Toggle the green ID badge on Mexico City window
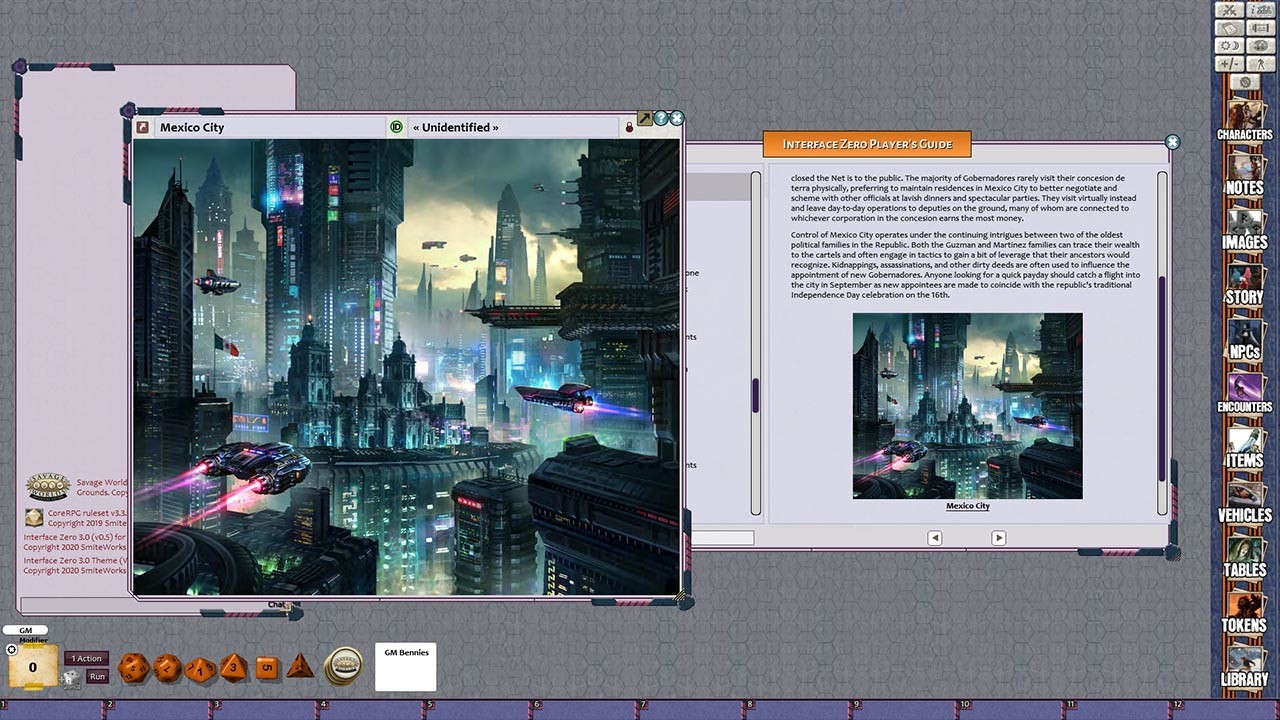The height and width of the screenshot is (720, 1280). [396, 126]
